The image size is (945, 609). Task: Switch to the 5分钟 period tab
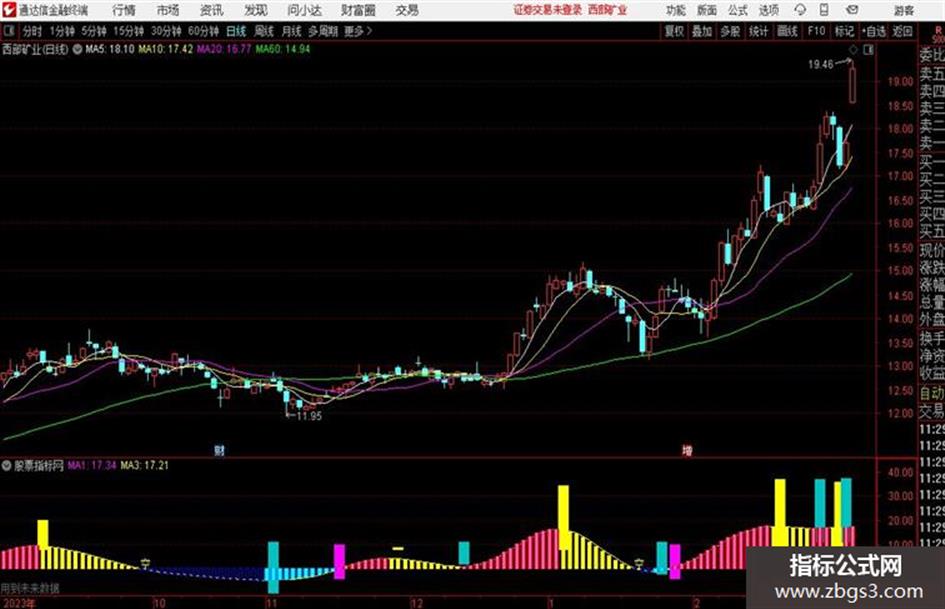pos(94,31)
